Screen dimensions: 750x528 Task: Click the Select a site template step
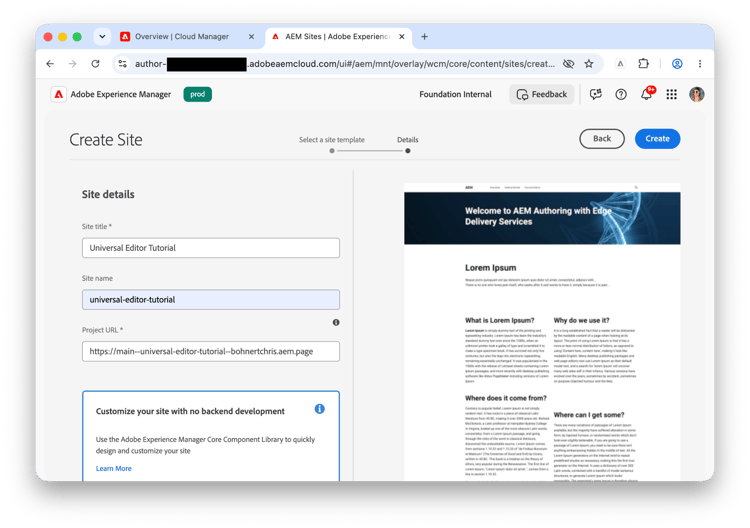click(331, 140)
